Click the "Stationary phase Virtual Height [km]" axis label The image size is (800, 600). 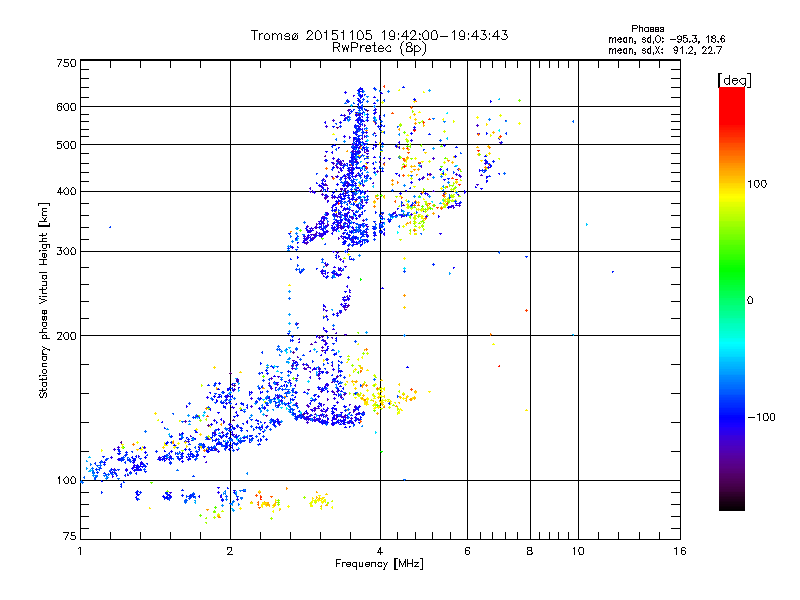pyautogui.click(x=44, y=301)
